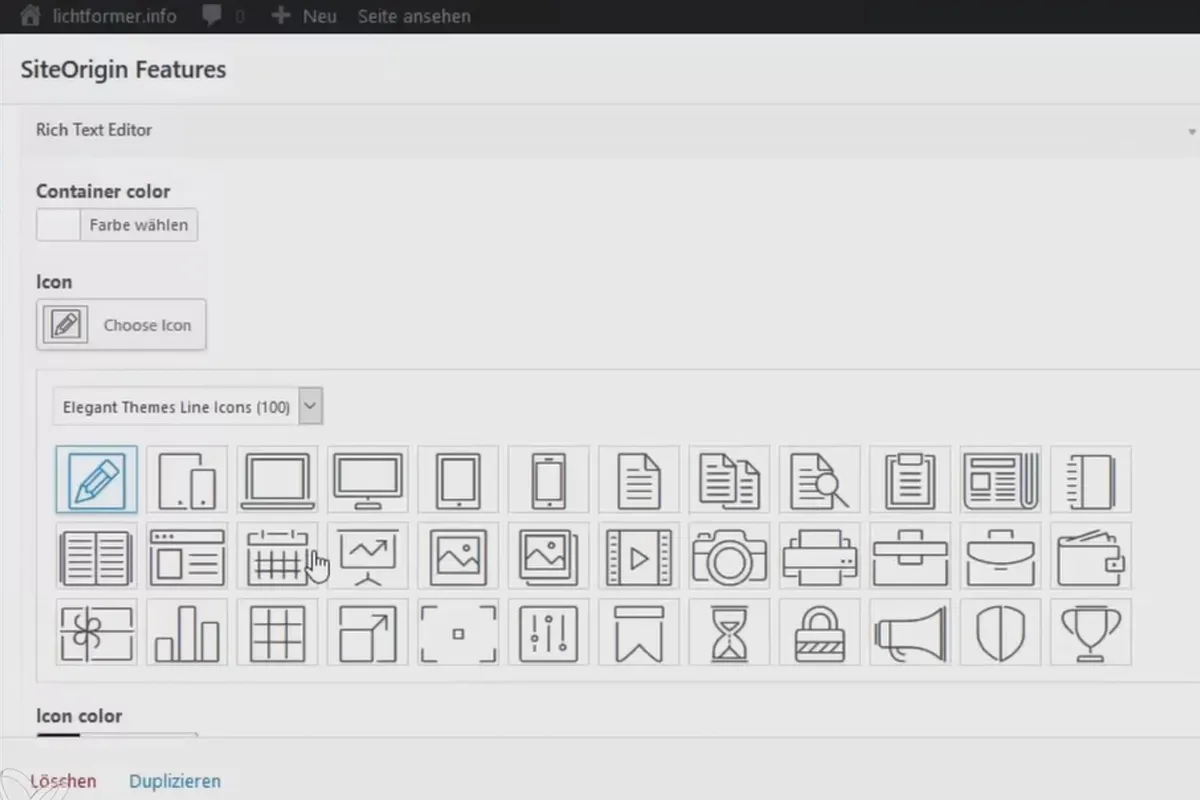Screen dimensions: 1200x800
Task: Pick the calendar icon
Action: tap(277, 556)
